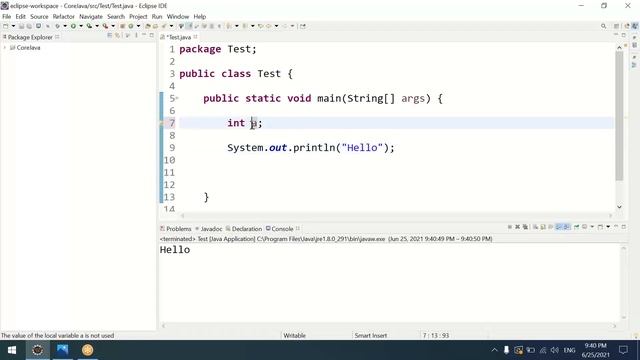Open the Navigate menu
The height and width of the screenshot is (360, 640).
[91, 17]
